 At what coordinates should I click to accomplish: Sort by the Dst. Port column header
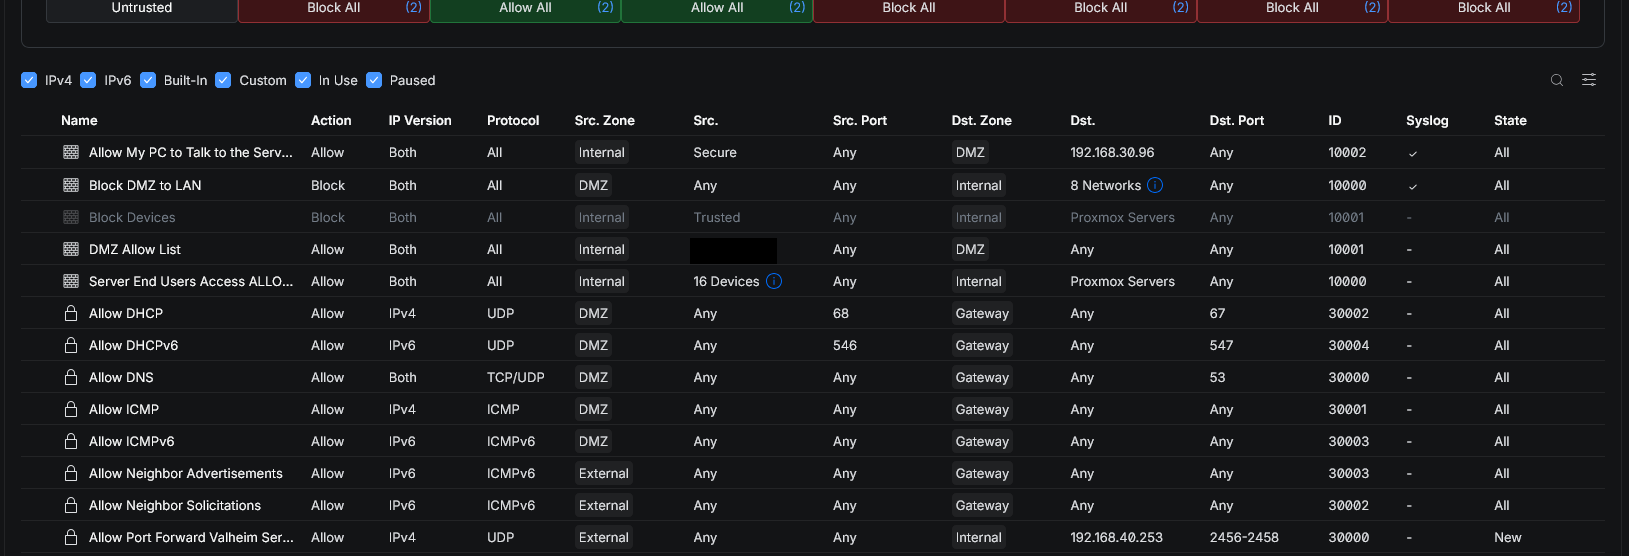(x=1237, y=120)
